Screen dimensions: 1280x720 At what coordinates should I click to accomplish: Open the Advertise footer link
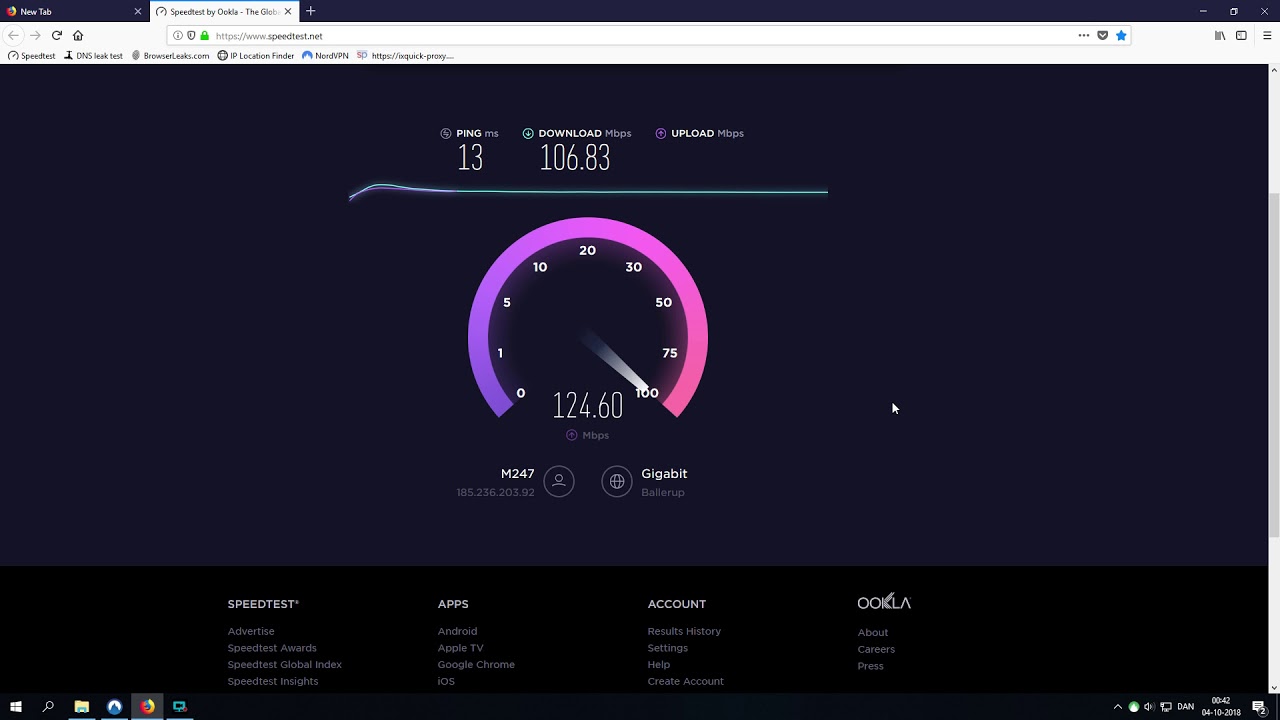click(251, 631)
